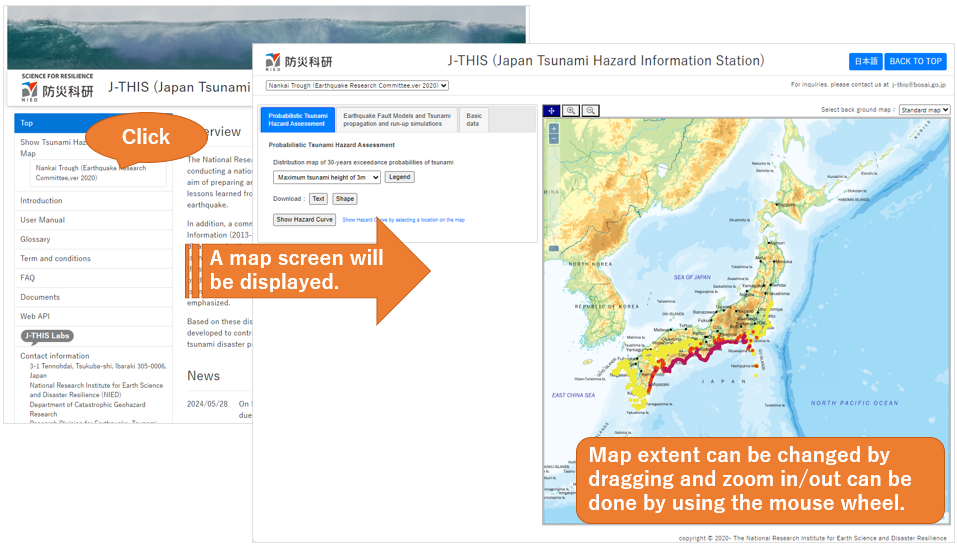Click the Contact information heading
Screen dimensions: 957x558
54,356
